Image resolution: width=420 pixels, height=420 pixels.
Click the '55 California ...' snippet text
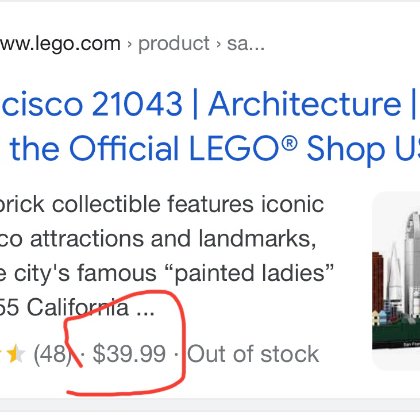point(77,307)
